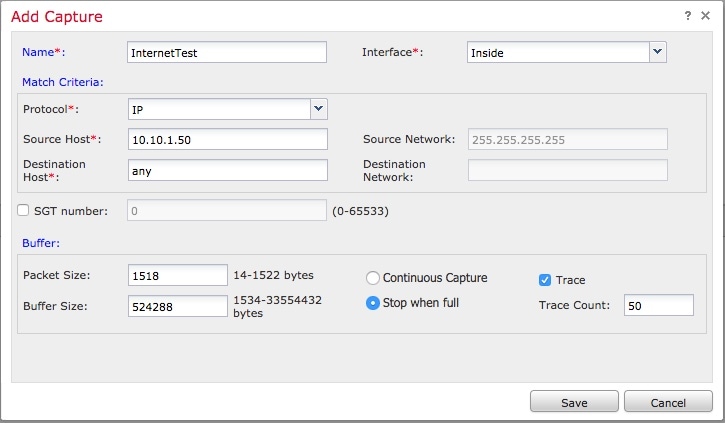Viewport: 725px width, 423px height.
Task: Click the Source Network mask field
Action: point(568,139)
